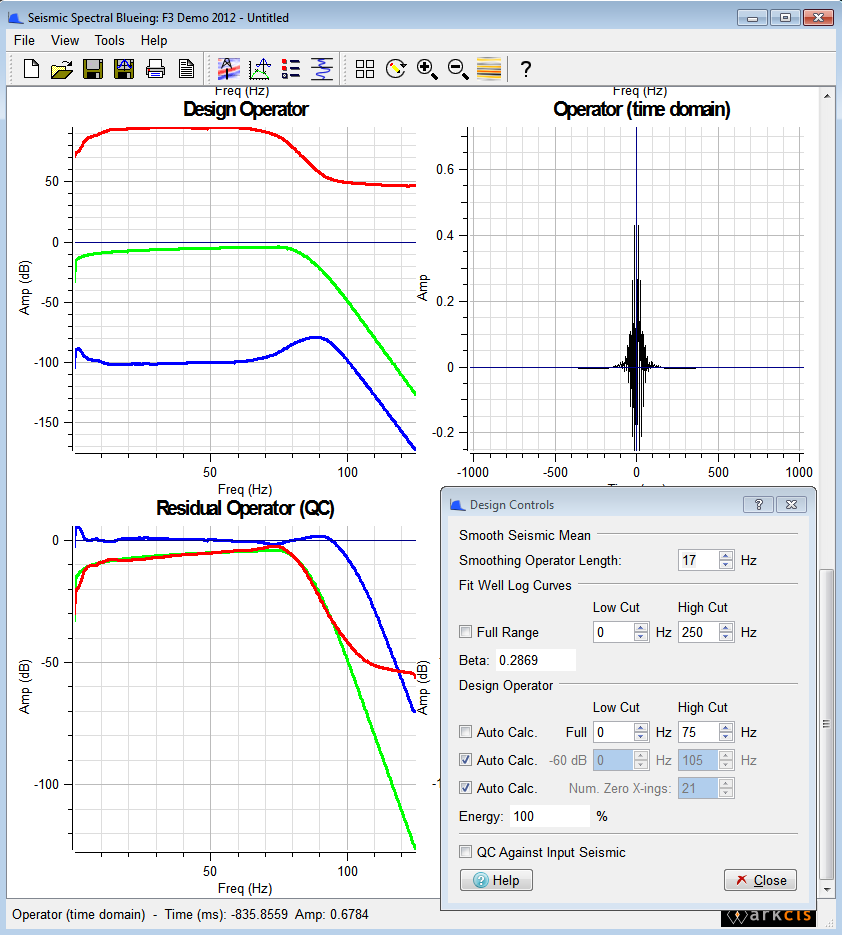The height and width of the screenshot is (935, 842).
Task: Click the Design Operator chart title
Action: [246, 109]
